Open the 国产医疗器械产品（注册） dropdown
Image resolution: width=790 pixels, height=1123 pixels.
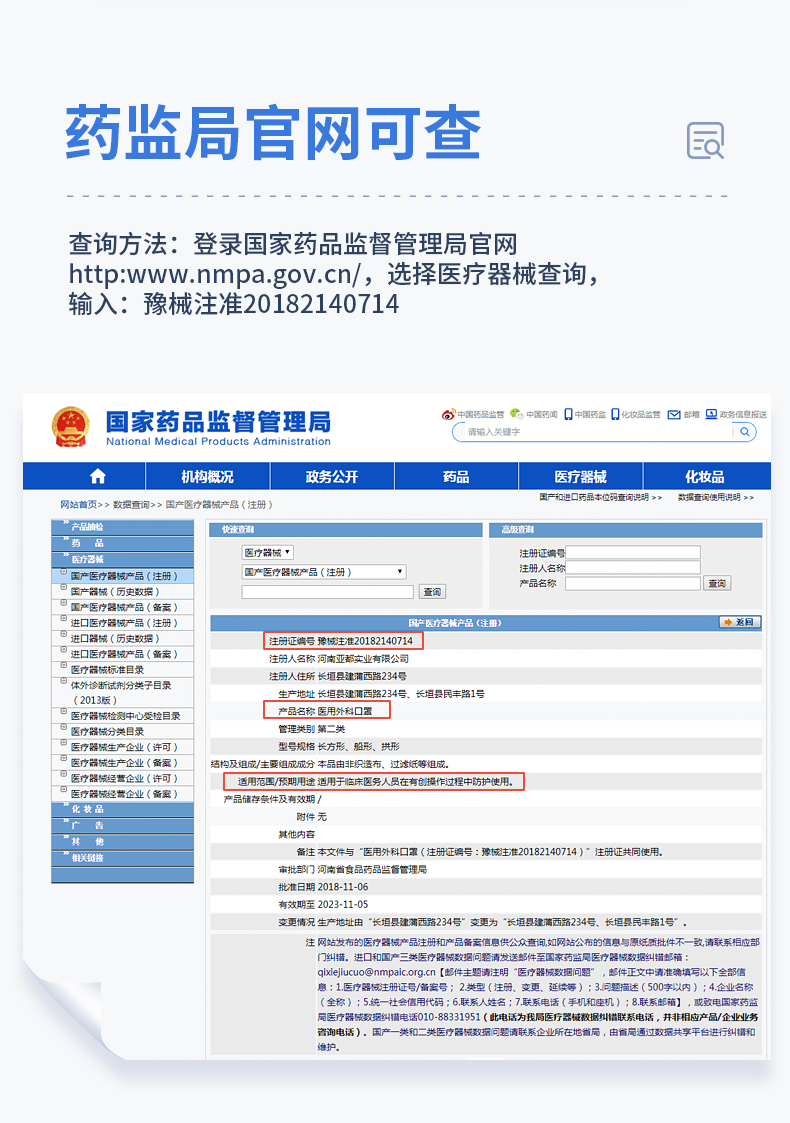(323, 572)
